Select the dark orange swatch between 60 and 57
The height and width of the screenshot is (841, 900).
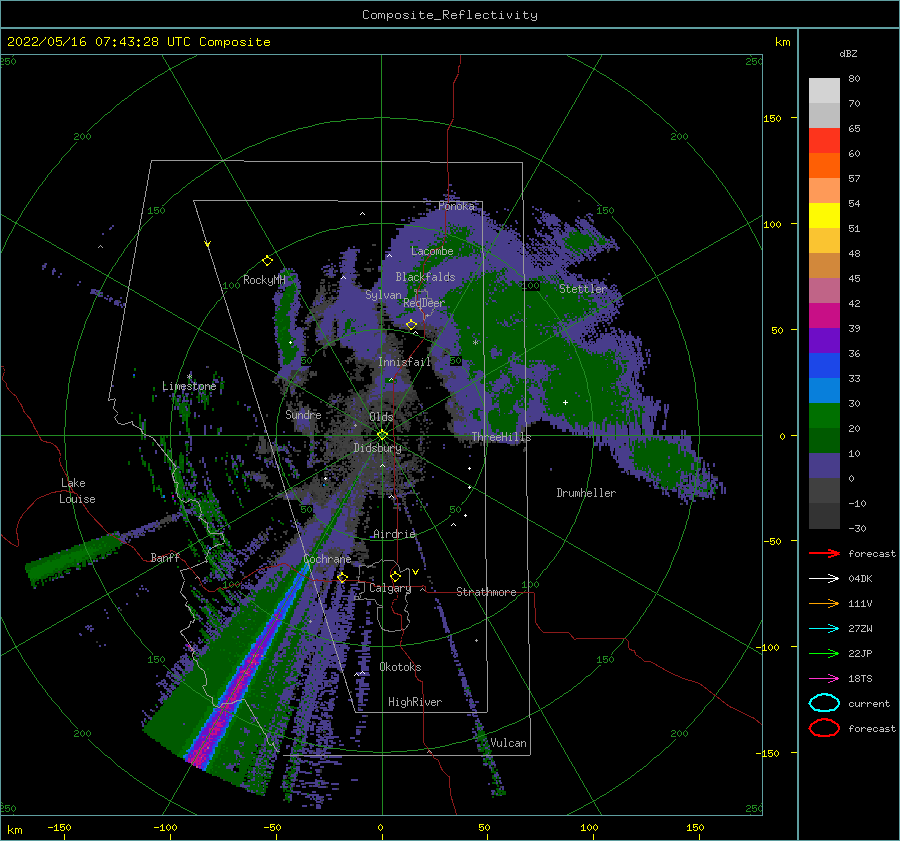coord(824,166)
